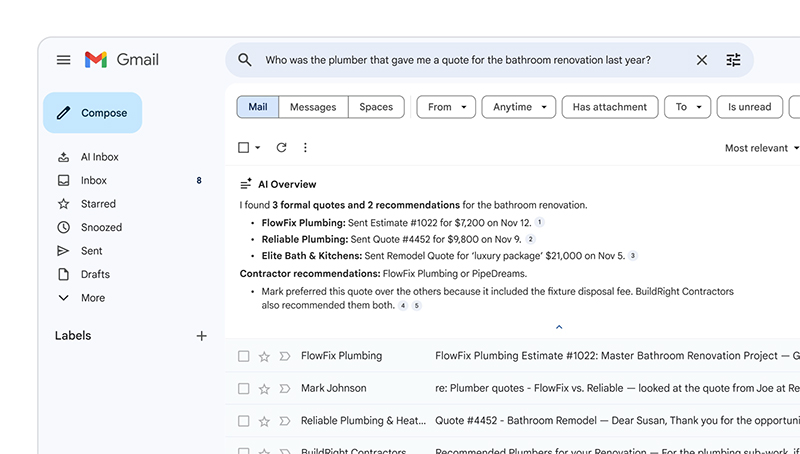This screenshot has height=454, width=800.
Task: Click inside the search query field
Action: [x=458, y=60]
